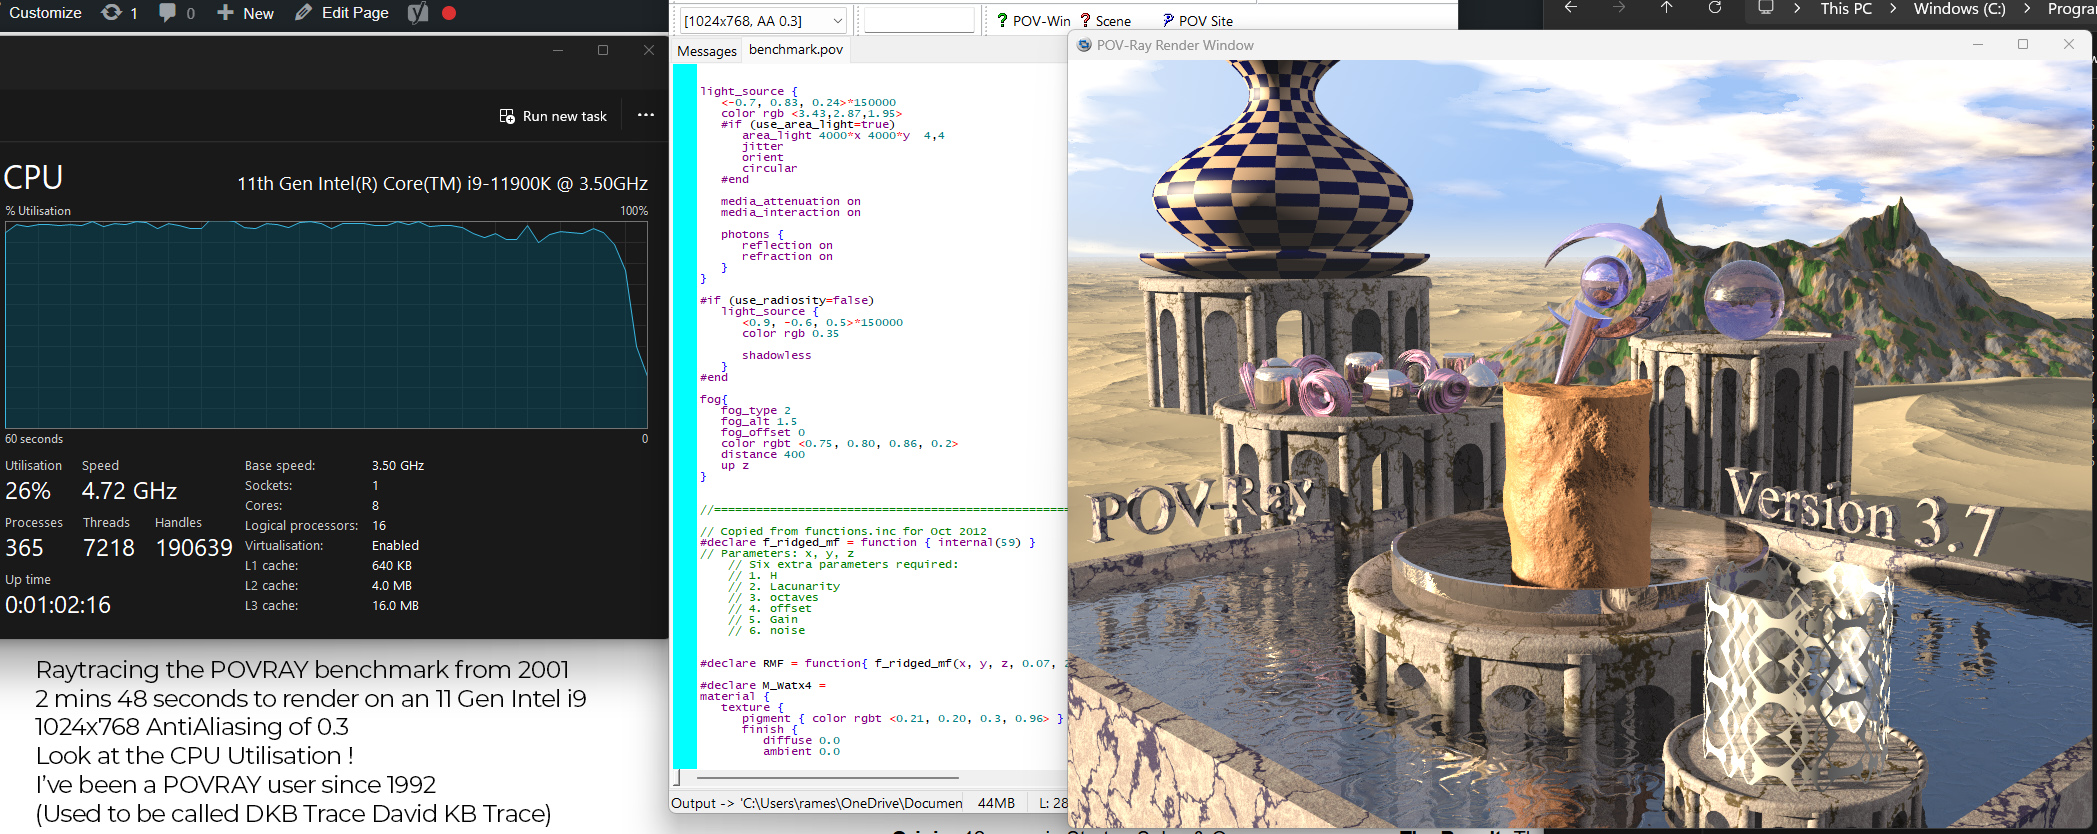This screenshot has height=834, width=2097.
Task: Click Edit Page with the pencil icon
Action: 341,12
